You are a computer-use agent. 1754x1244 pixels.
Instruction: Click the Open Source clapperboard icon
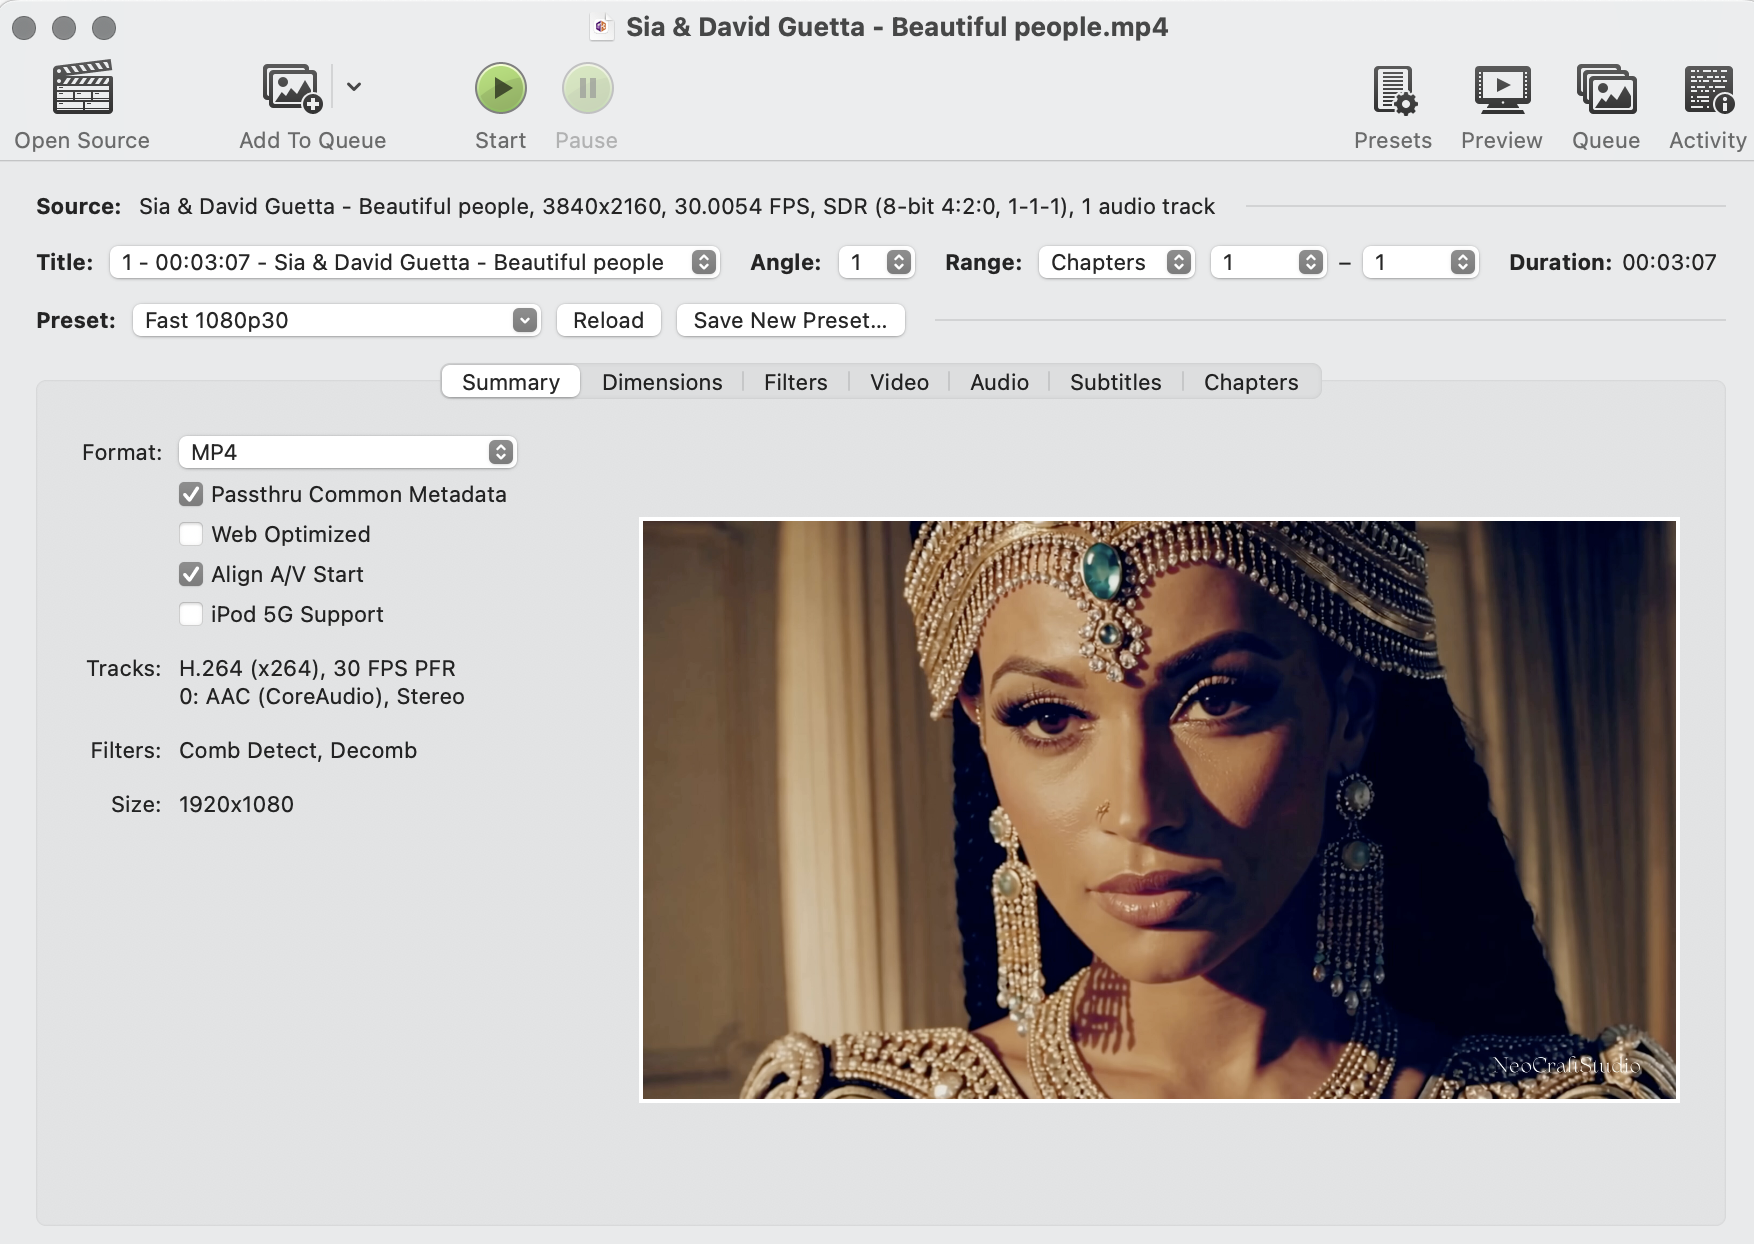tap(82, 88)
